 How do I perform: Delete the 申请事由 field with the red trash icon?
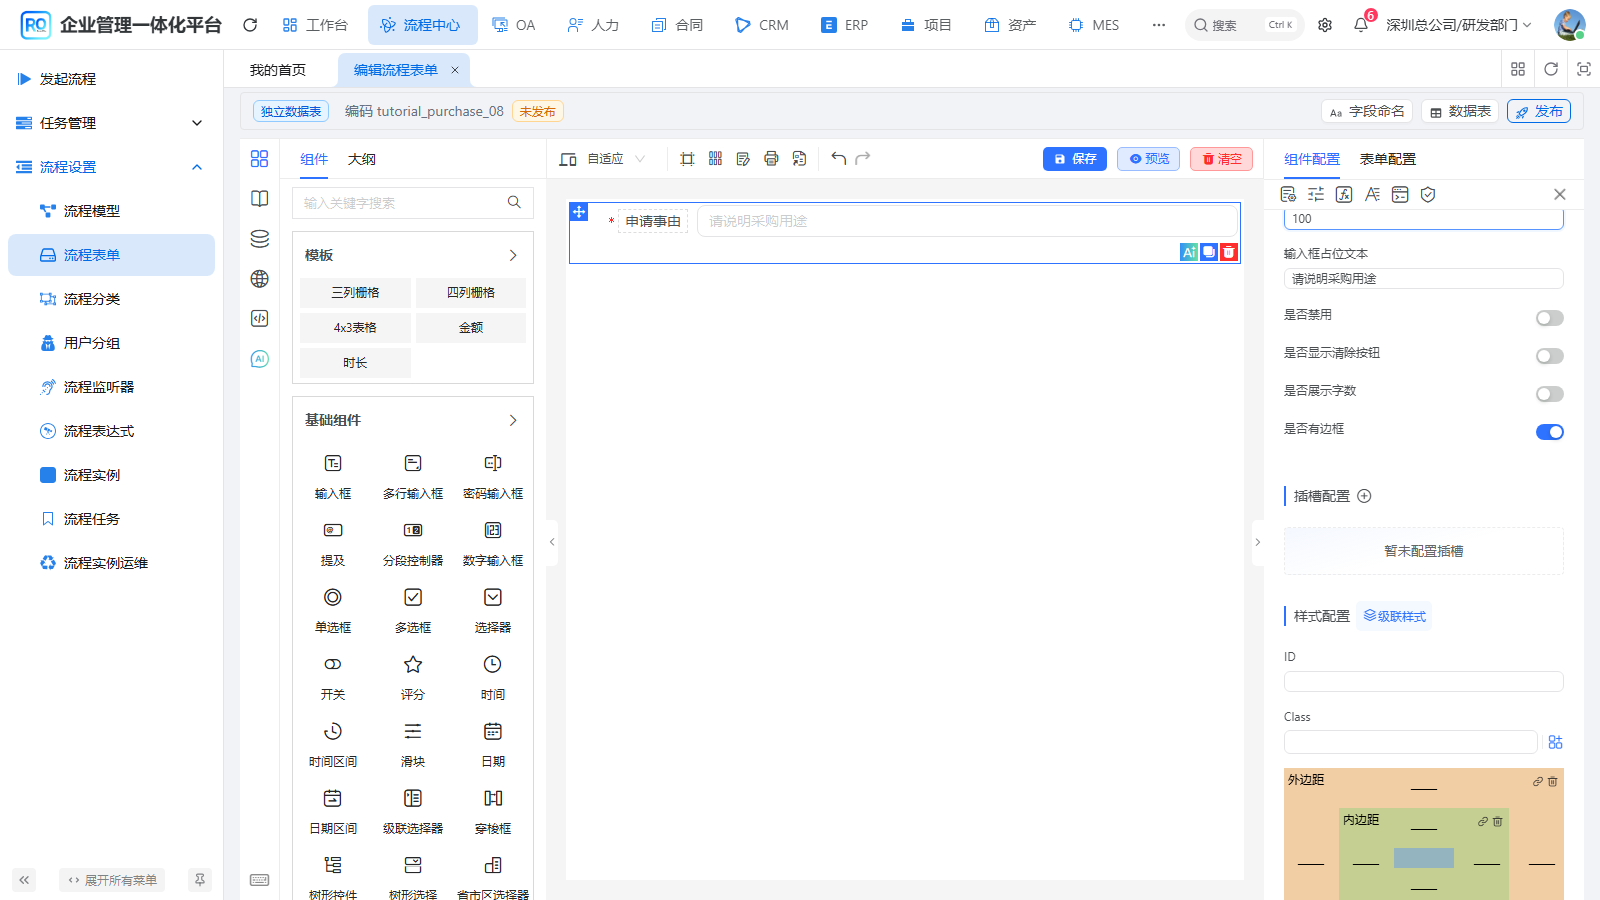[x=1229, y=252]
